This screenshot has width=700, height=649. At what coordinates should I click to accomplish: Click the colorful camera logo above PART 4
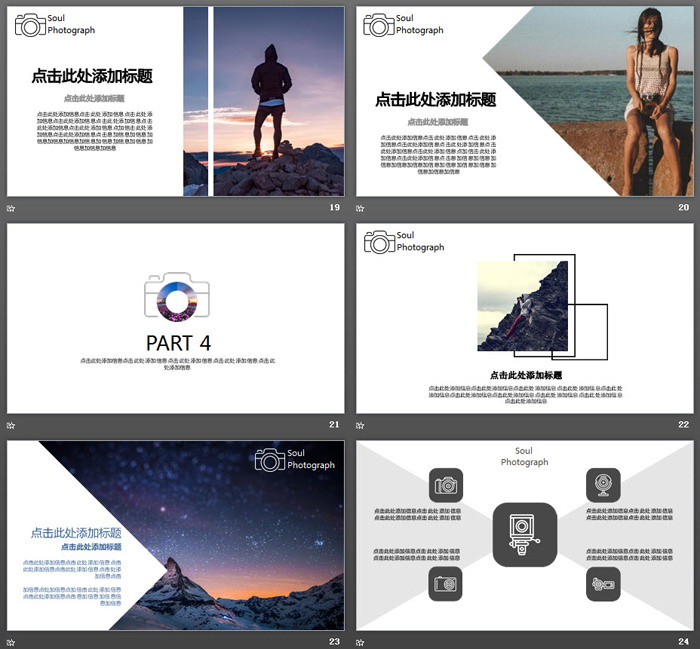pyautogui.click(x=176, y=296)
